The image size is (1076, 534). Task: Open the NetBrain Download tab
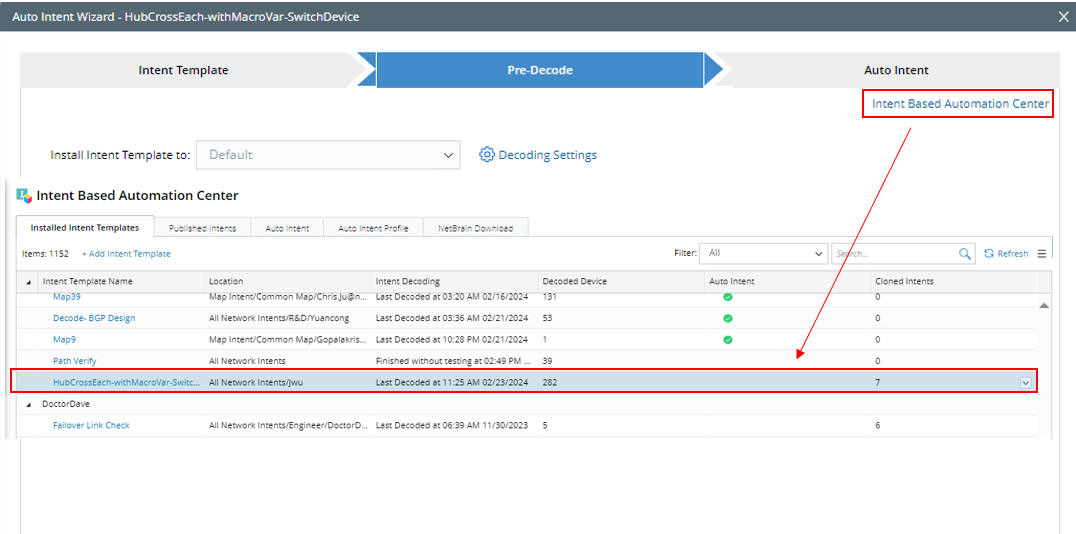pyautogui.click(x=475, y=228)
